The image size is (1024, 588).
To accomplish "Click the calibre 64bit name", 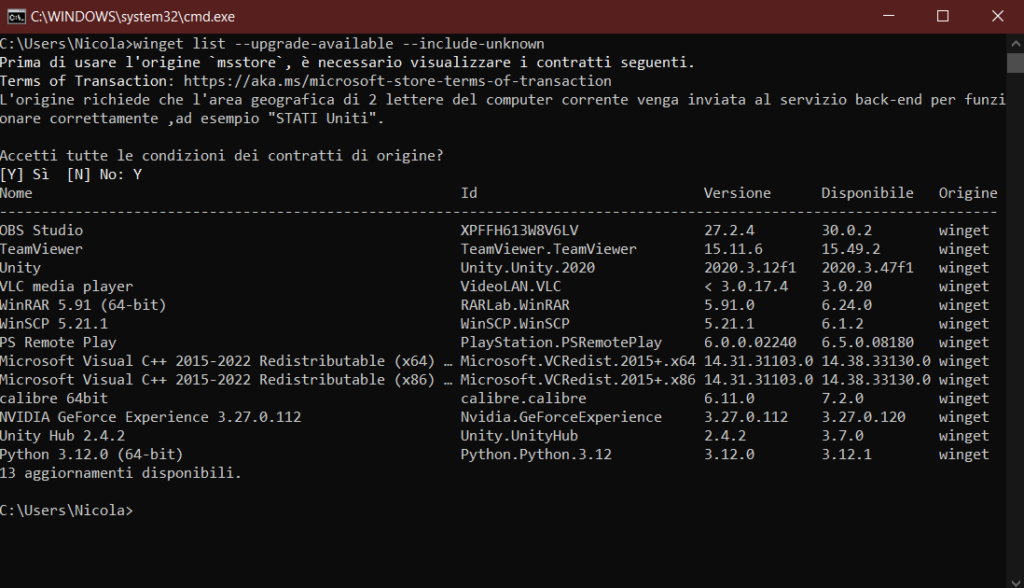I will (54, 399).
